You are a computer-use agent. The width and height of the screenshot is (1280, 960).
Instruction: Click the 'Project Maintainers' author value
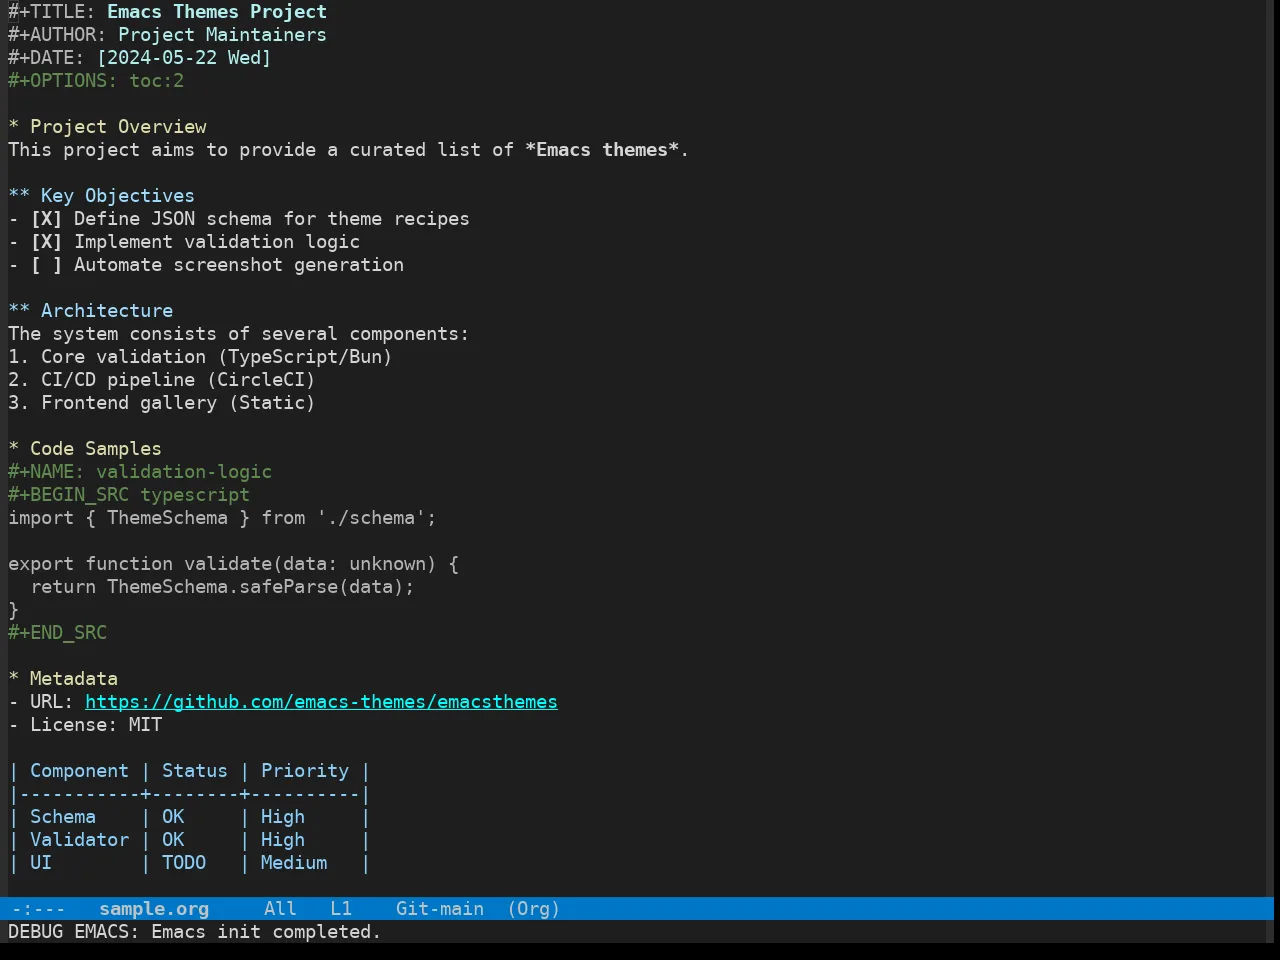(x=222, y=35)
